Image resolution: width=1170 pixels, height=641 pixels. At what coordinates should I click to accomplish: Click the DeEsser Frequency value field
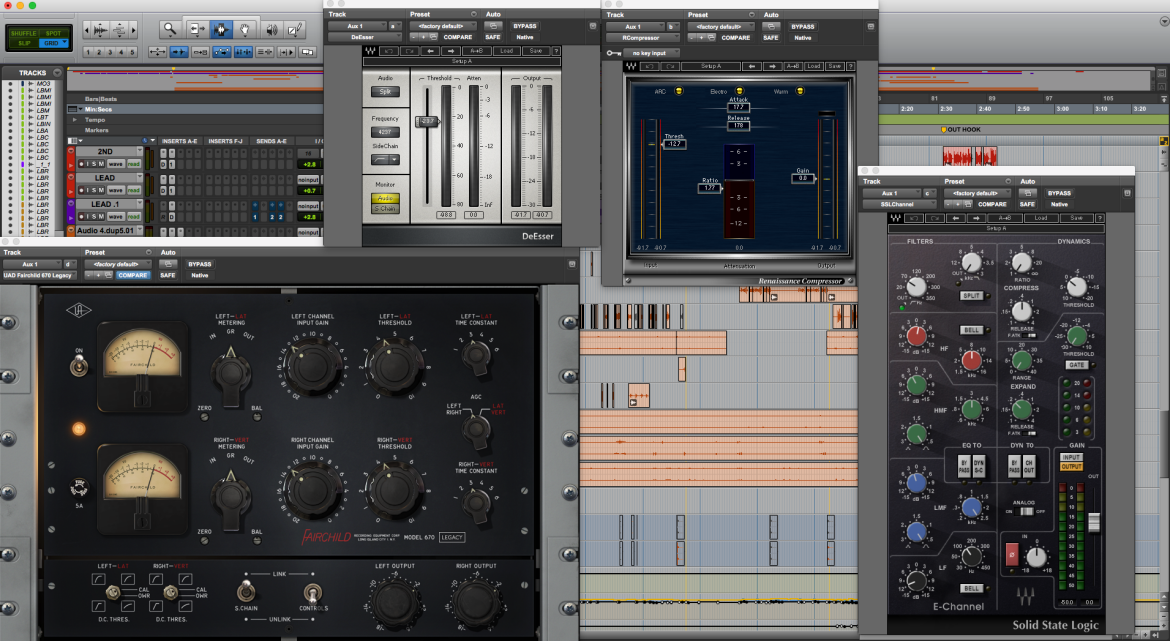(x=385, y=132)
